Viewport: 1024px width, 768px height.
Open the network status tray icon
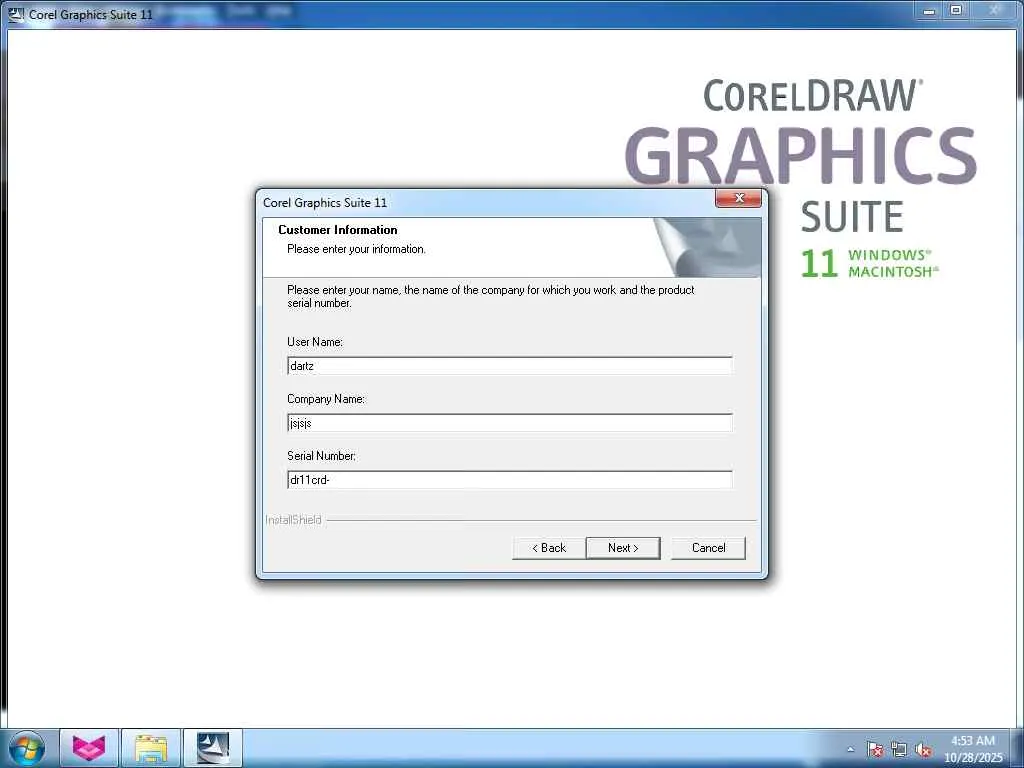pyautogui.click(x=899, y=749)
